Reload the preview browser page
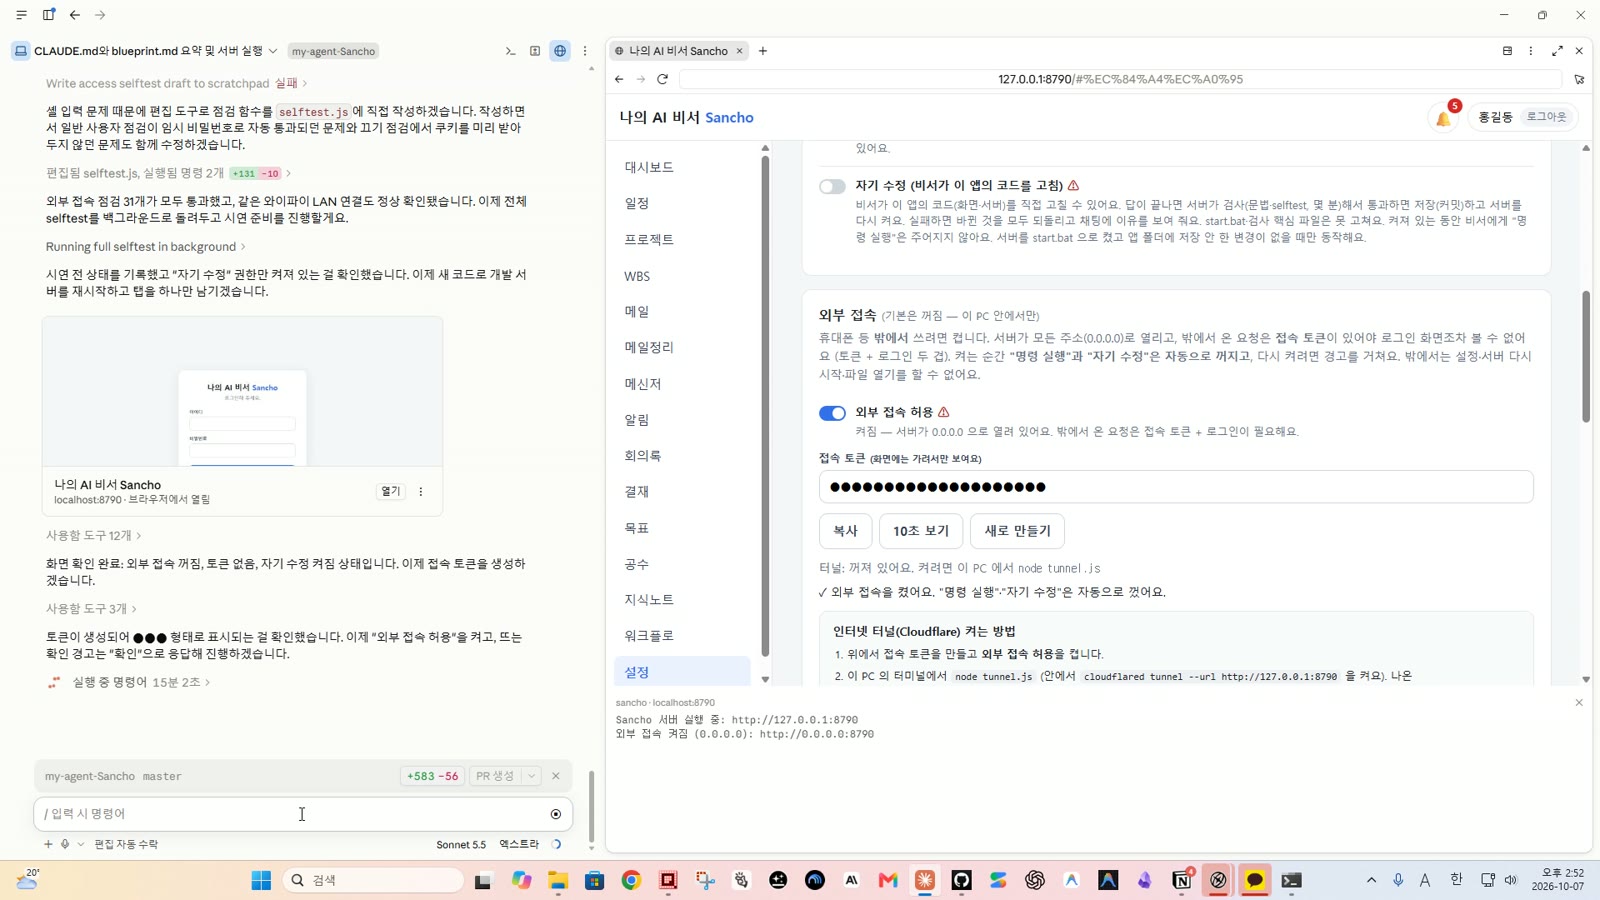The image size is (1600, 900). click(662, 79)
